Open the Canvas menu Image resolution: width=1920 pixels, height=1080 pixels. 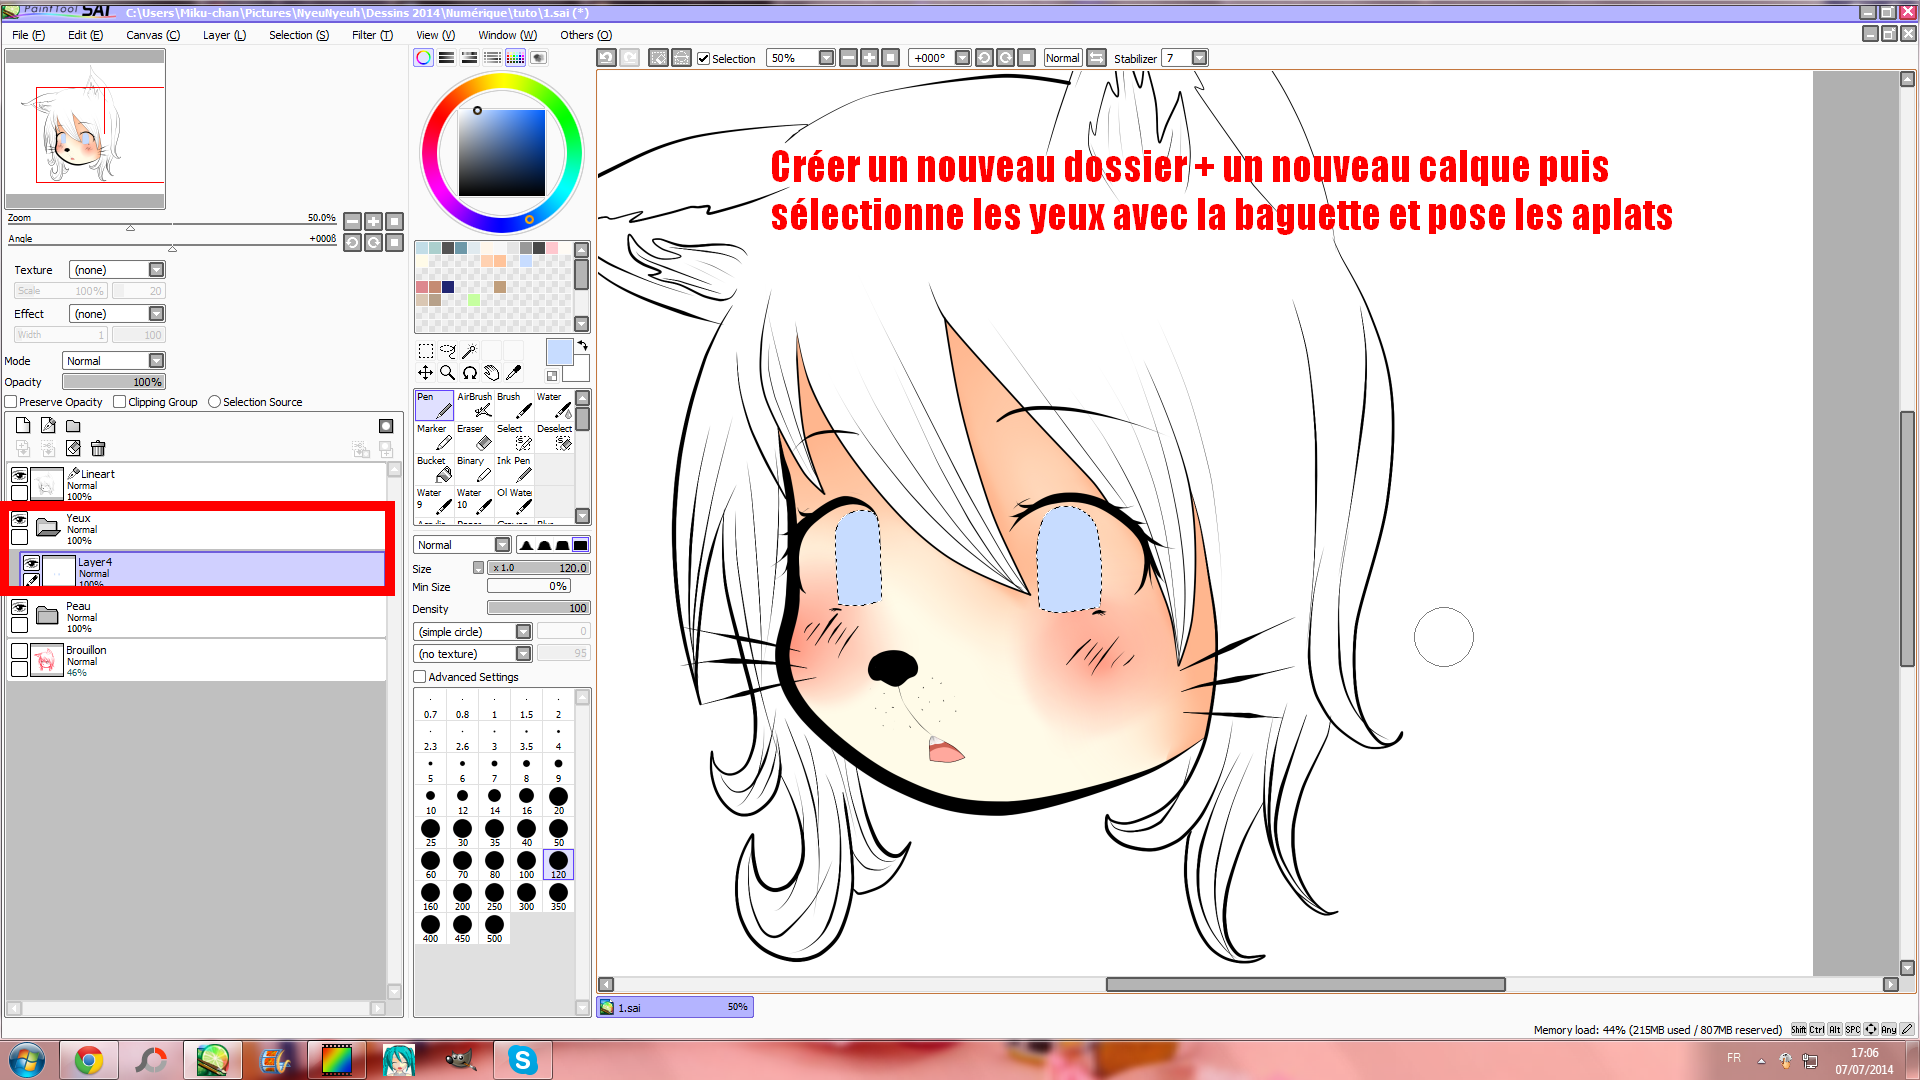click(x=152, y=35)
